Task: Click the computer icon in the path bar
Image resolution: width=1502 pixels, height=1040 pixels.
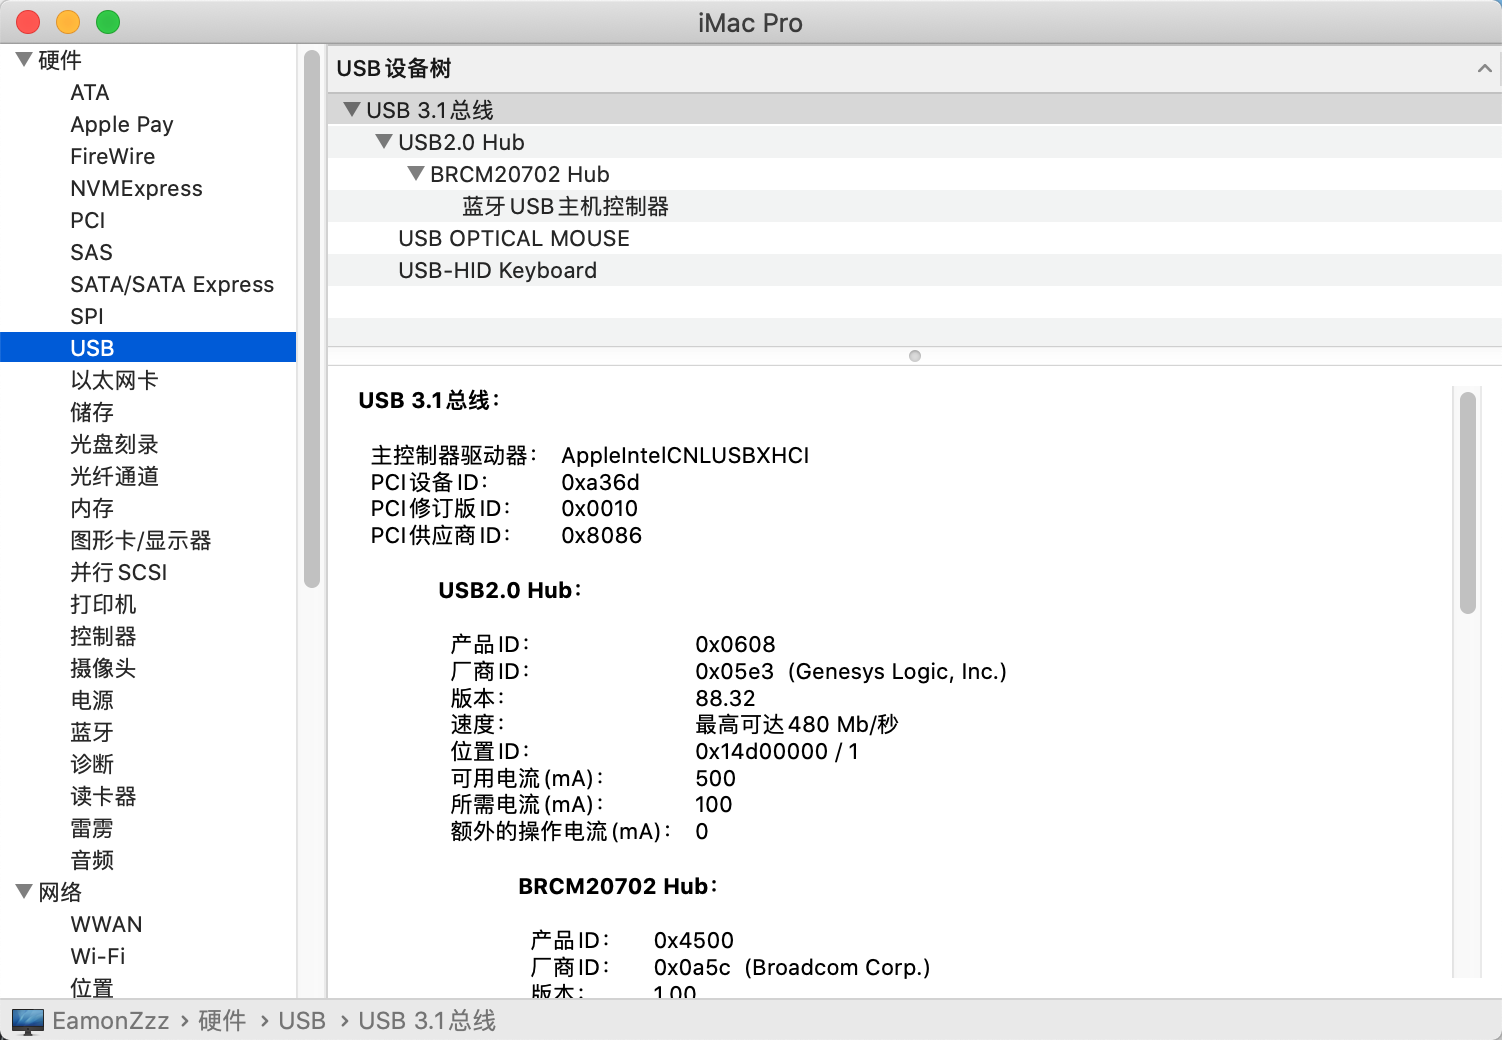Action: (x=28, y=1021)
